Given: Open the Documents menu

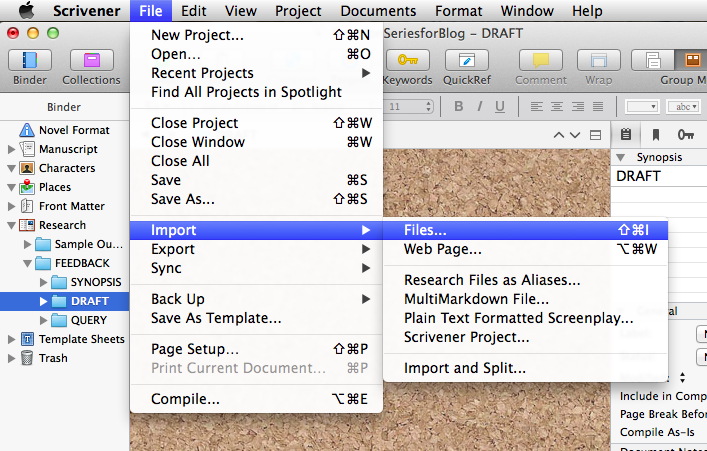Looking at the screenshot, I should click(378, 10).
